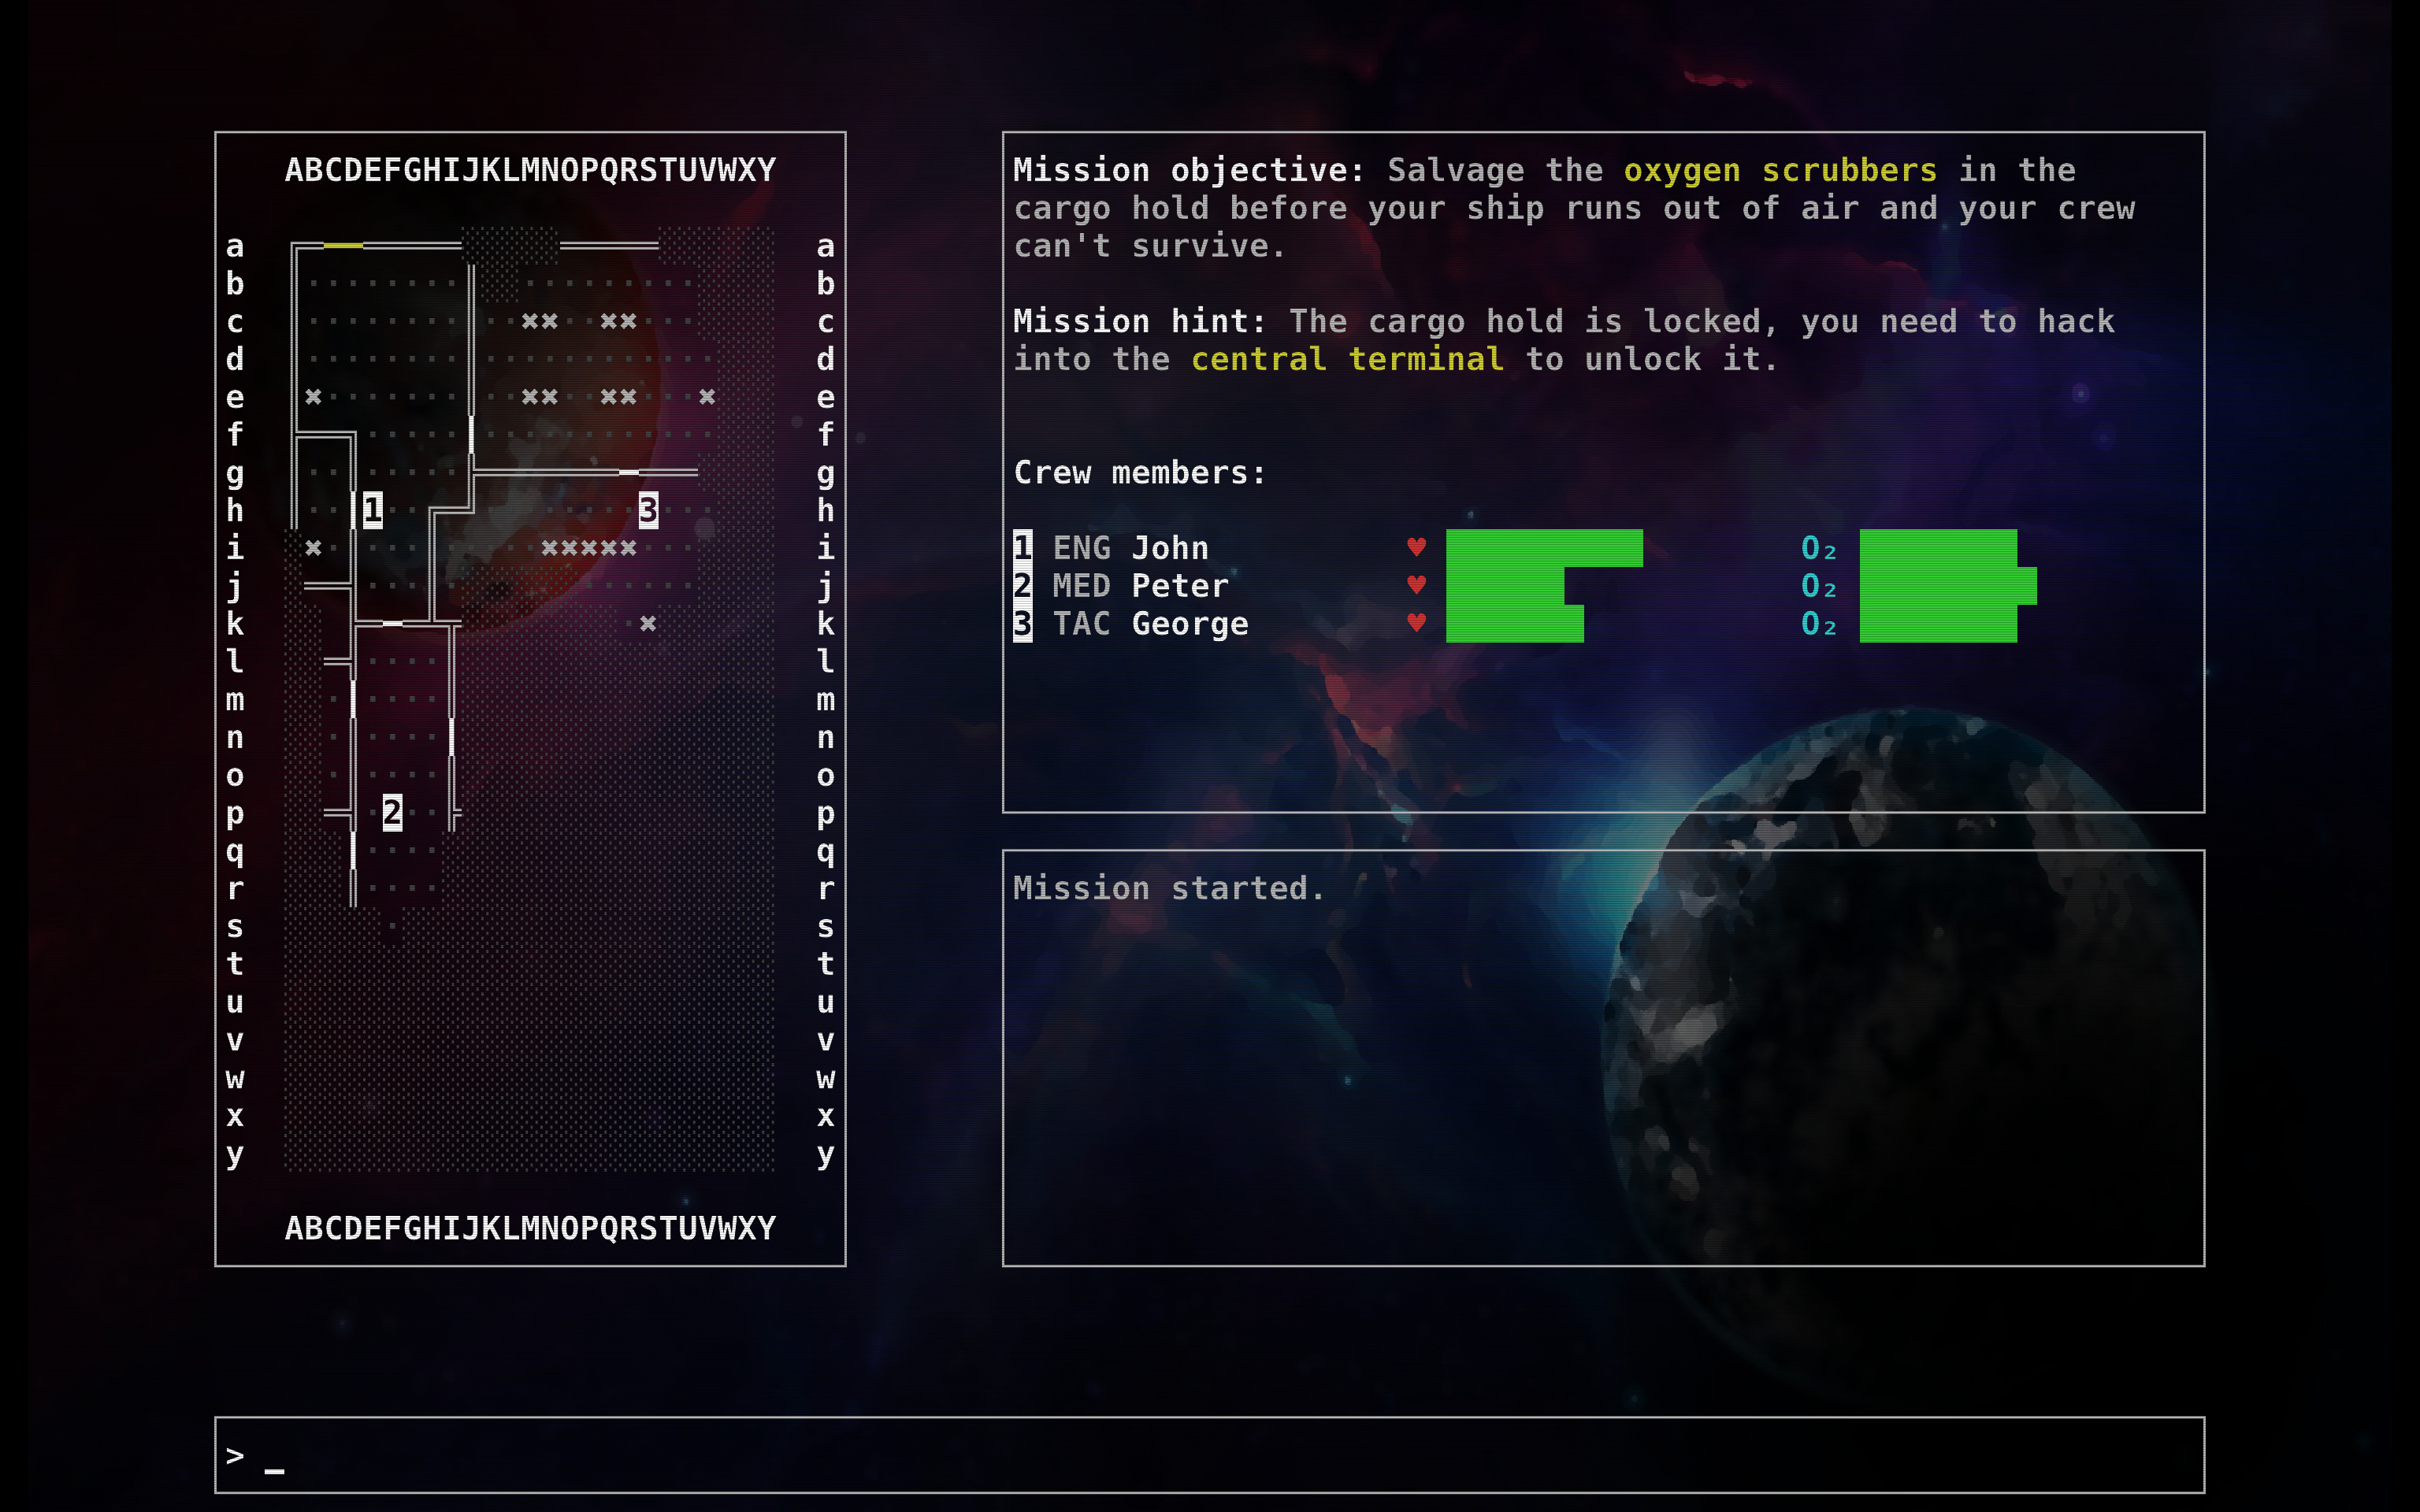Click the five-x cluster on map row i
The height and width of the screenshot is (1512, 2420).
(x=589, y=548)
